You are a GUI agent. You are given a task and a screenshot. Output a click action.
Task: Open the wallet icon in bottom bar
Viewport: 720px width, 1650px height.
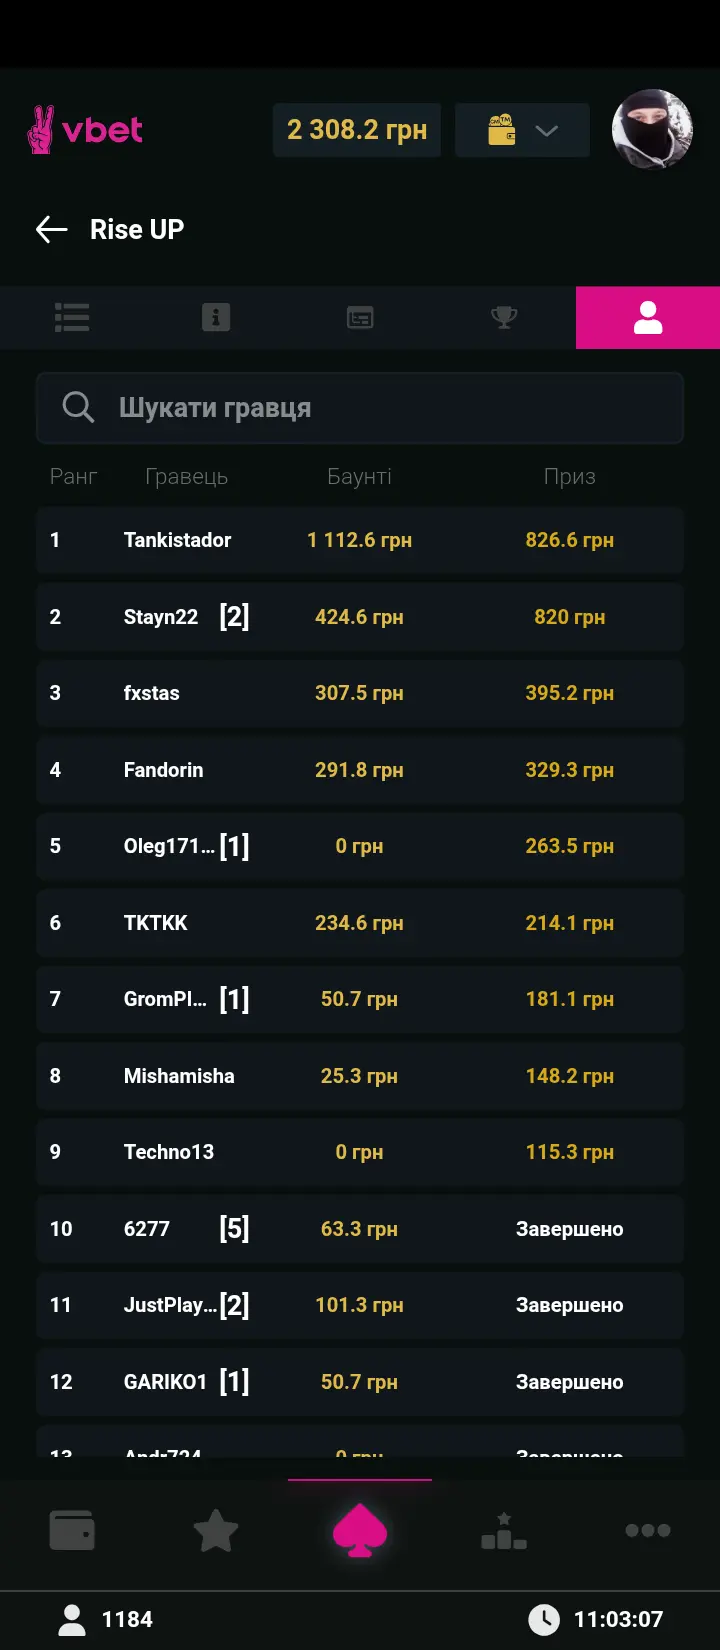(x=72, y=1530)
